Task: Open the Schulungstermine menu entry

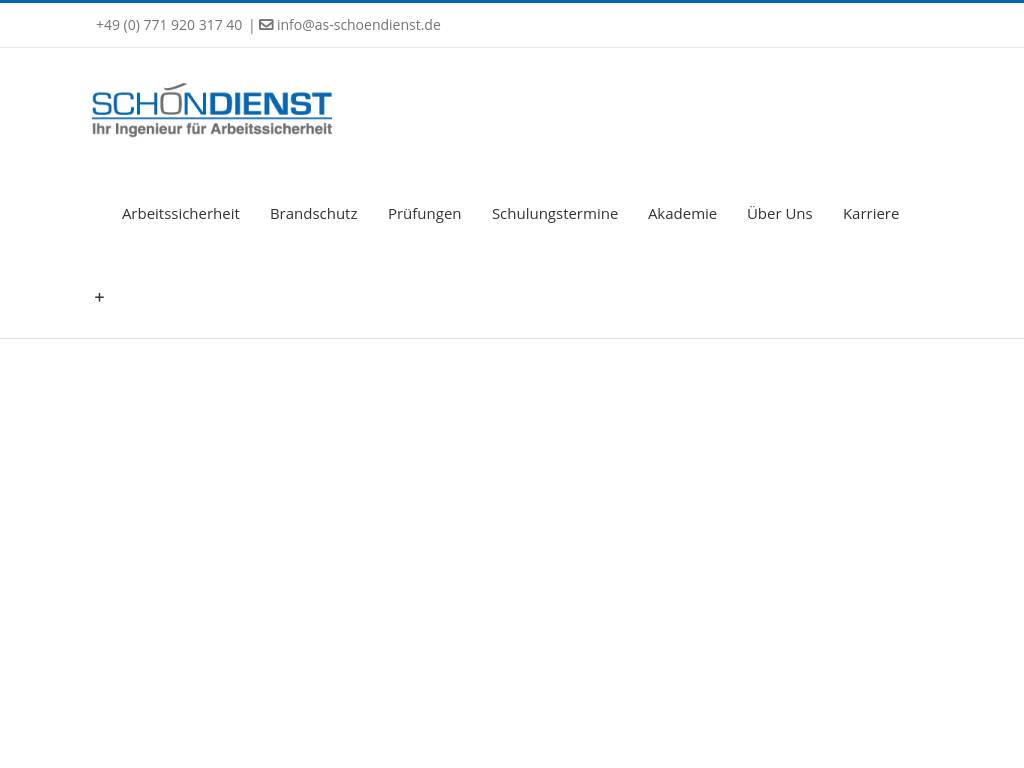Action: 554,213
